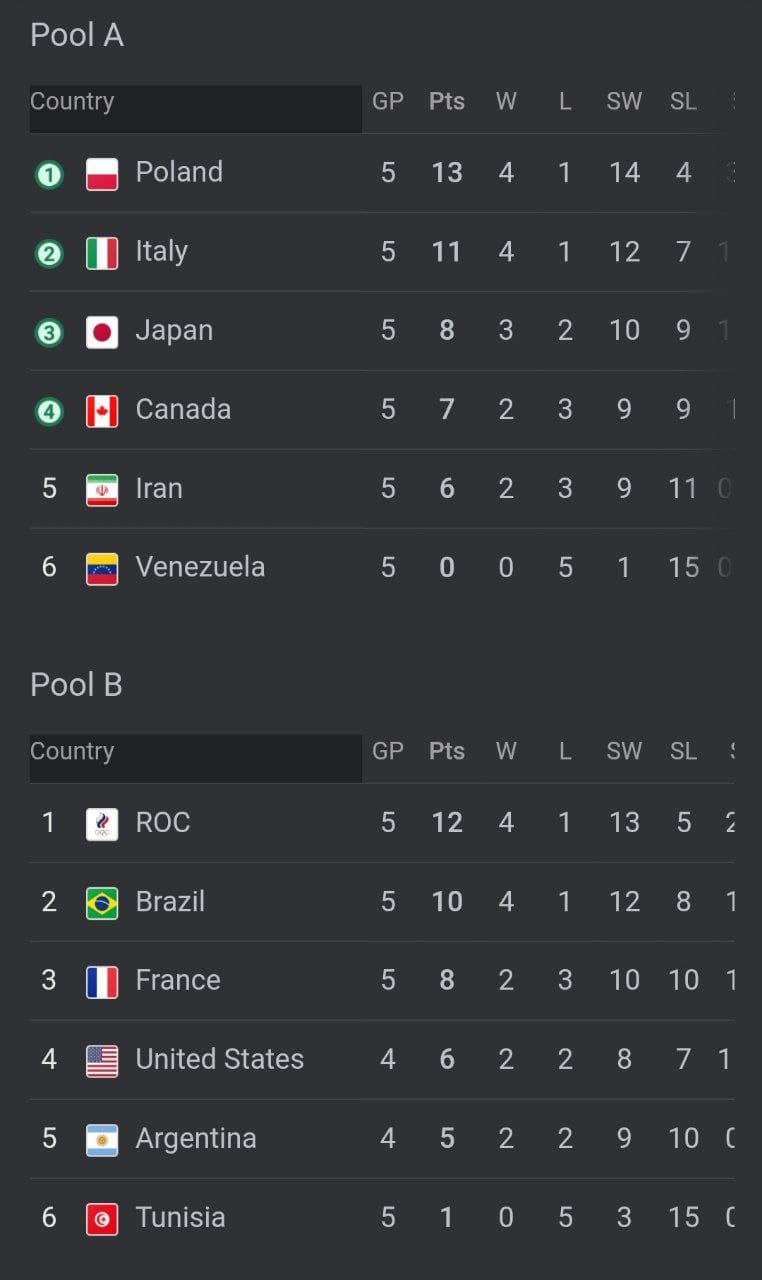Screen dimensions: 762x1280
Task: Click the Japan flag icon
Action: (x=102, y=332)
